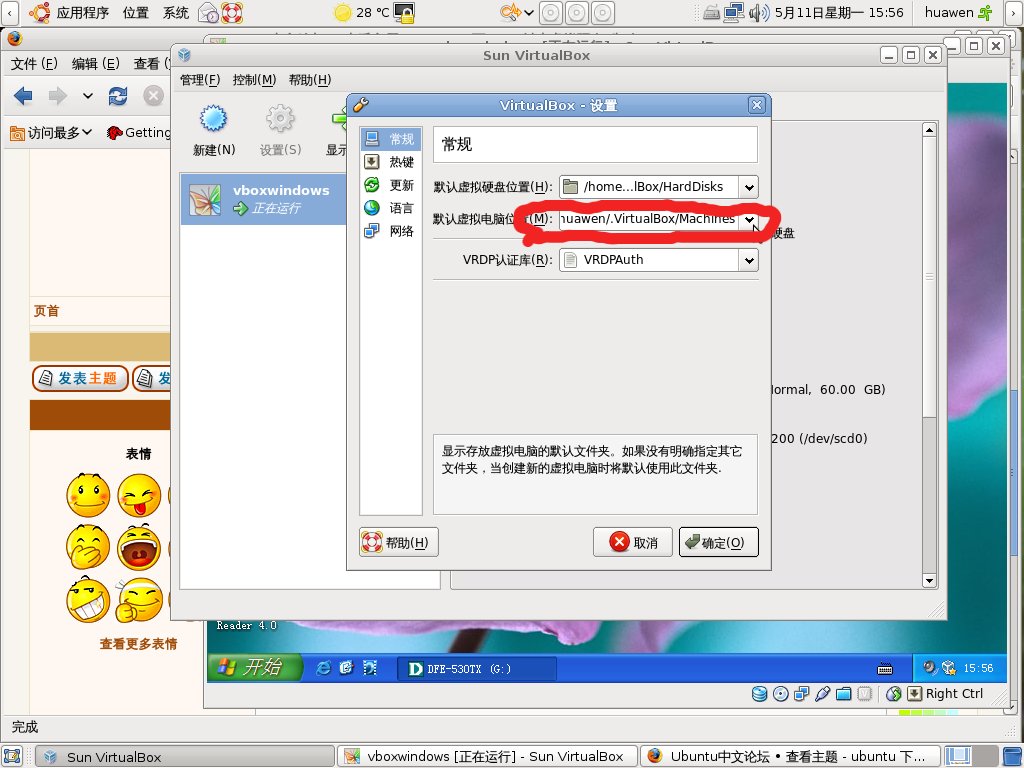Open Firefox 编辑(E) menu
This screenshot has height=768, width=1024.
tap(95, 63)
